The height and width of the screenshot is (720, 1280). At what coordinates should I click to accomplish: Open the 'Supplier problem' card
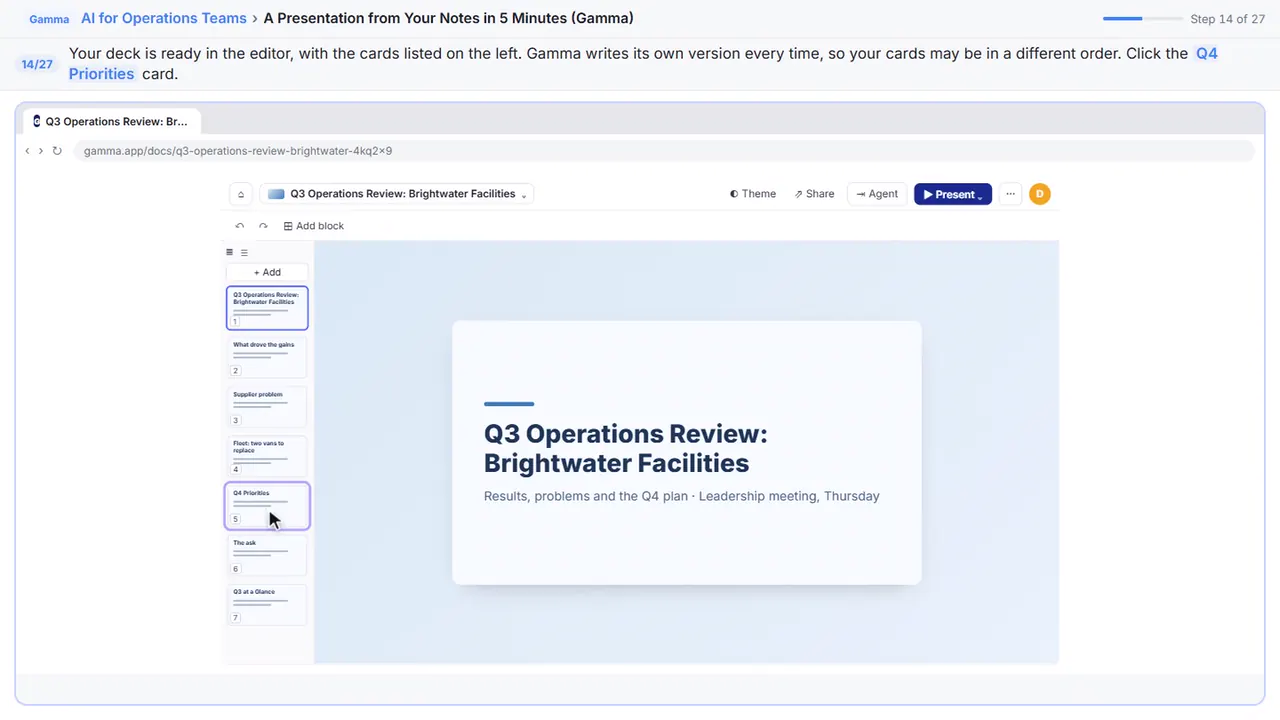(267, 407)
